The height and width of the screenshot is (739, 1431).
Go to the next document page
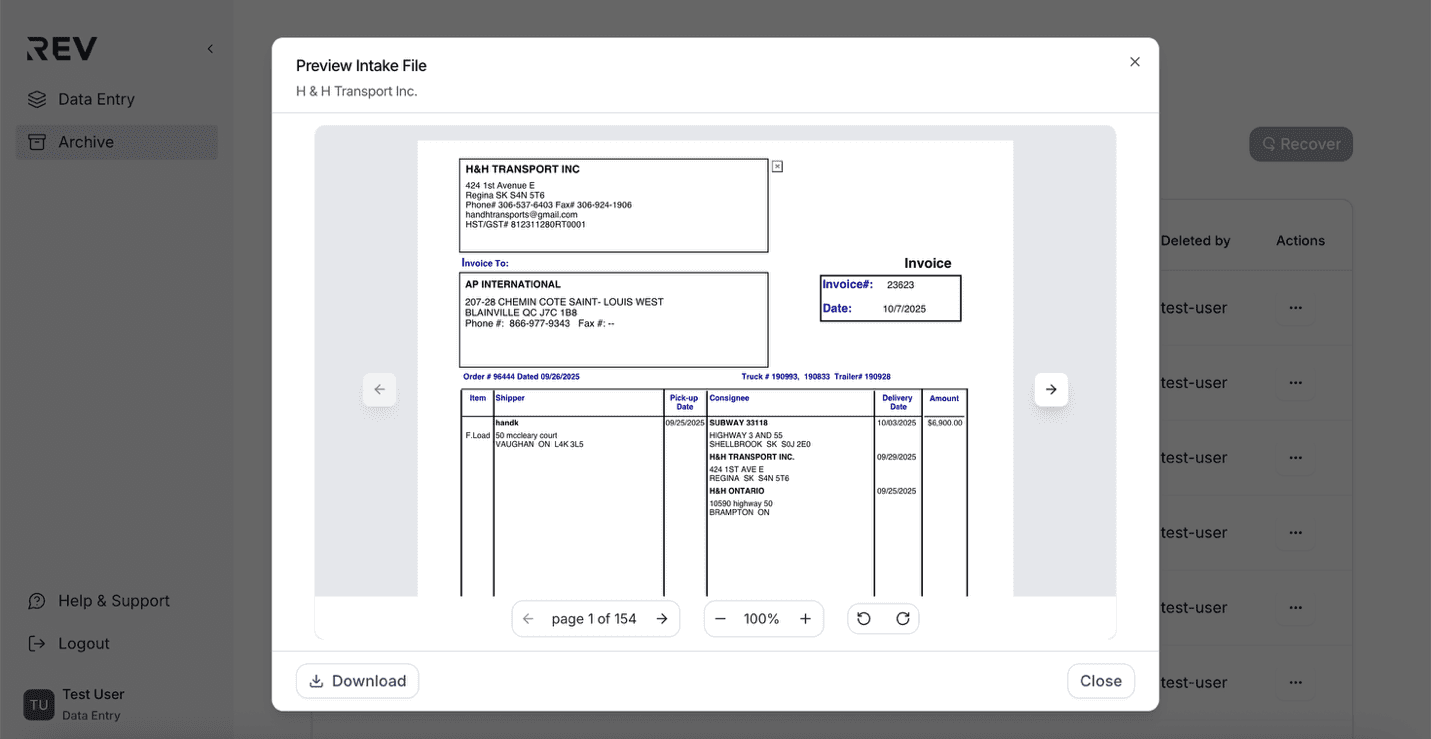click(x=662, y=618)
